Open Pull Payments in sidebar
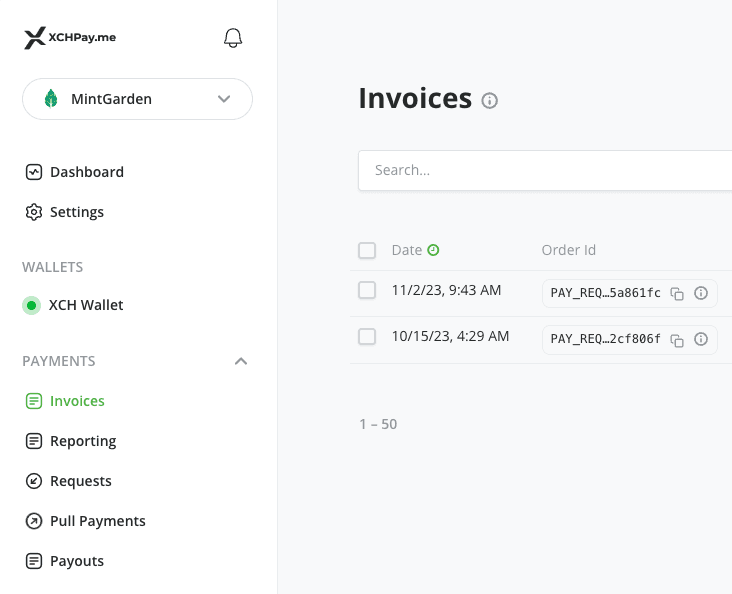732x594 pixels. 97,521
